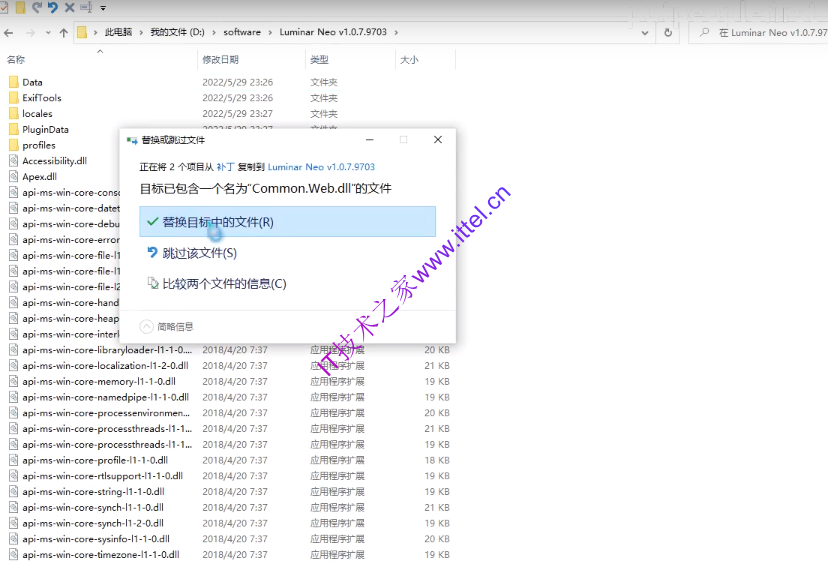
Task: Expand chevron after software breadcrumb
Action: (x=270, y=33)
